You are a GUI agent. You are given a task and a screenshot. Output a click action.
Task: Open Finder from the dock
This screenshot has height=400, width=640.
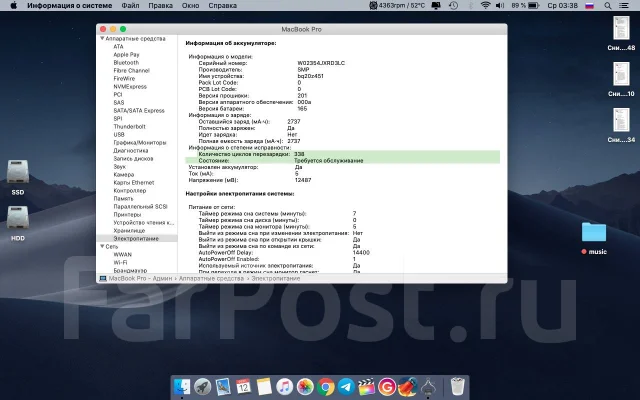pyautogui.click(x=182, y=386)
